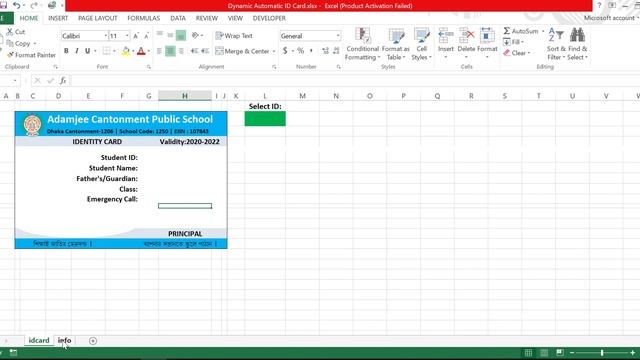Click the AutoSum button
This screenshot has width=640, height=360.
click(x=521, y=31)
